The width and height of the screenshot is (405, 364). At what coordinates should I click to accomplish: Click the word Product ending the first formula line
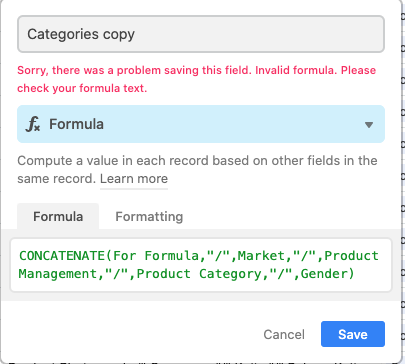(x=352, y=256)
